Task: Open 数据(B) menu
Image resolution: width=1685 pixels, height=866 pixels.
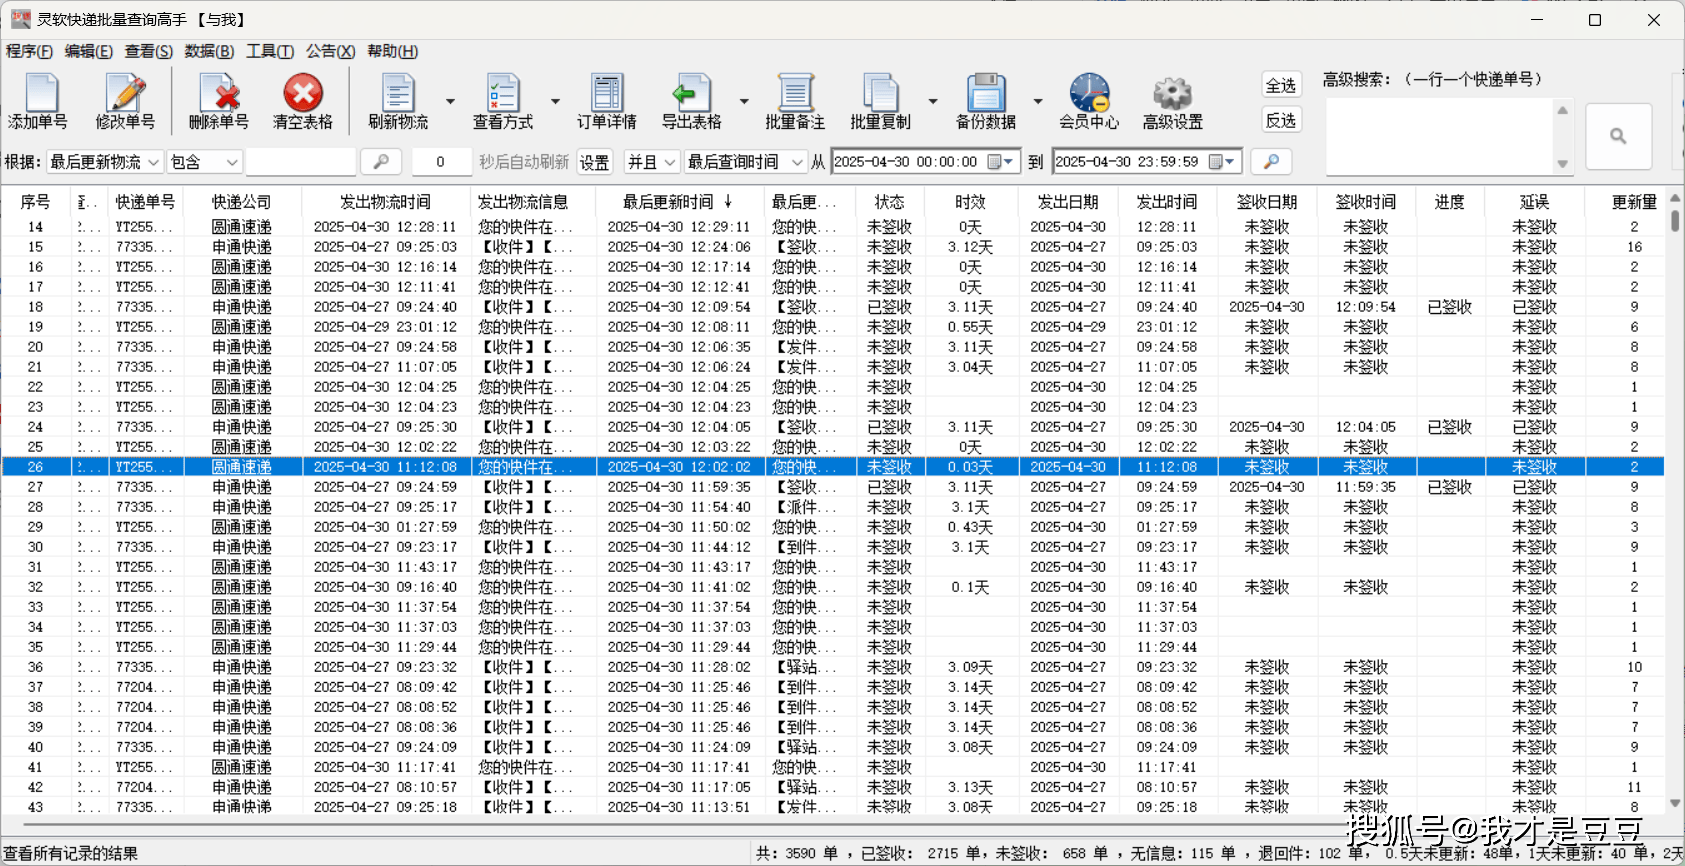Action: point(209,51)
